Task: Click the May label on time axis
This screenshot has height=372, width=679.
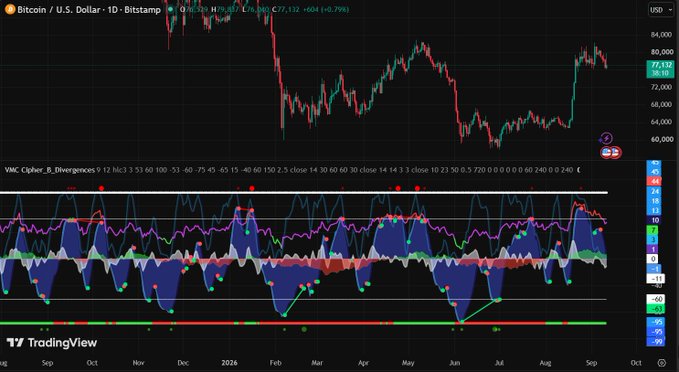Action: coord(408,363)
